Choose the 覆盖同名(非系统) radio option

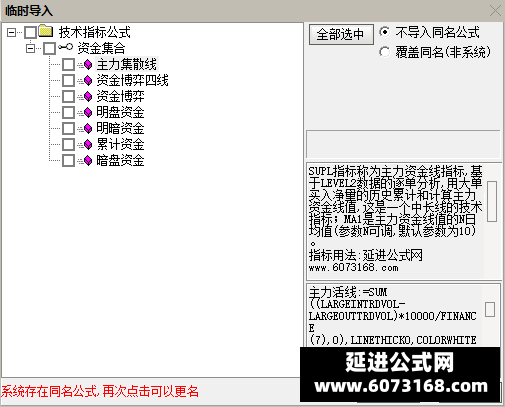(x=384, y=52)
